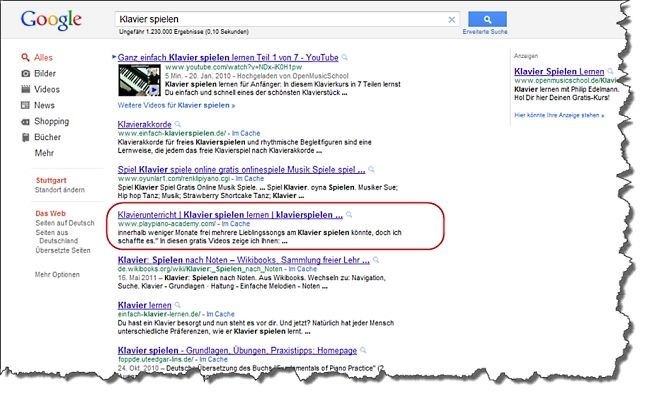Switch to the 'Shopping' results
The height and width of the screenshot is (401, 650).
pyautogui.click(x=51, y=122)
